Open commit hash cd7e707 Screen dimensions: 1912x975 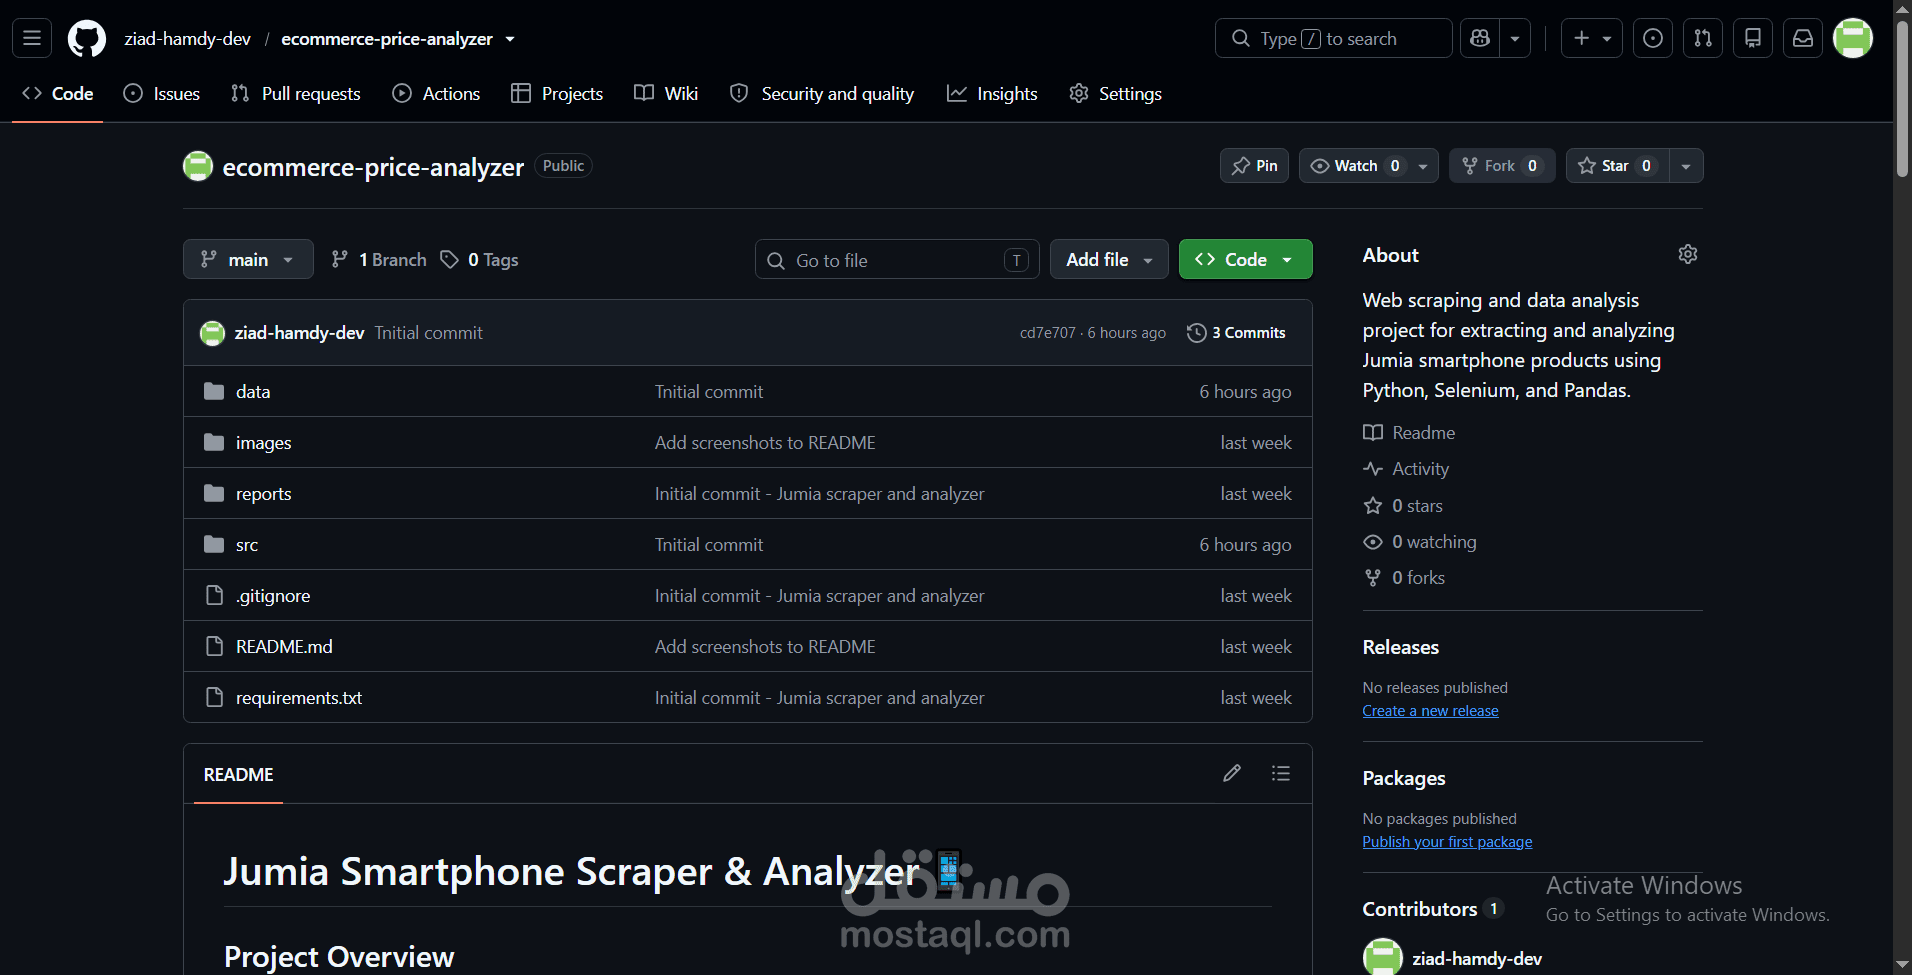click(x=1047, y=333)
